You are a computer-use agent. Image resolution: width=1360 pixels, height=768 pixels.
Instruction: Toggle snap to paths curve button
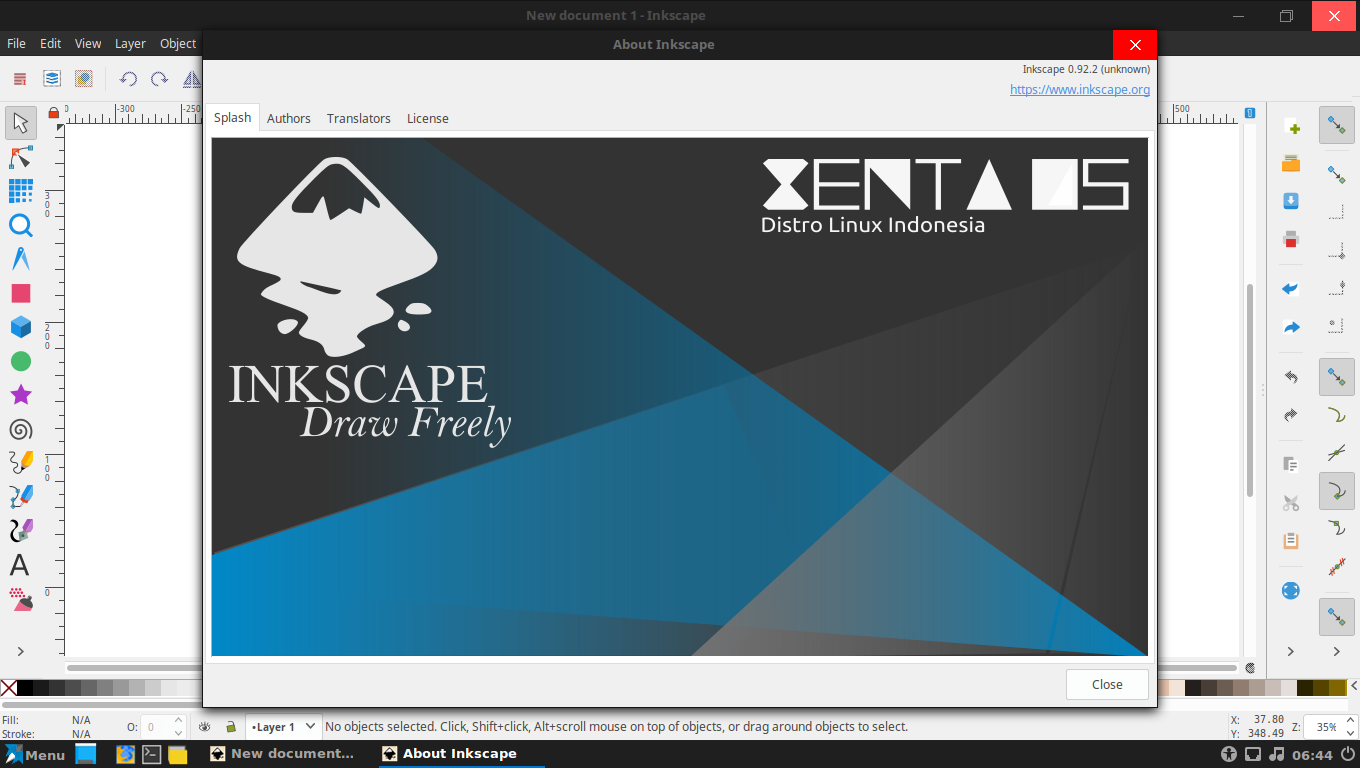click(x=1337, y=415)
